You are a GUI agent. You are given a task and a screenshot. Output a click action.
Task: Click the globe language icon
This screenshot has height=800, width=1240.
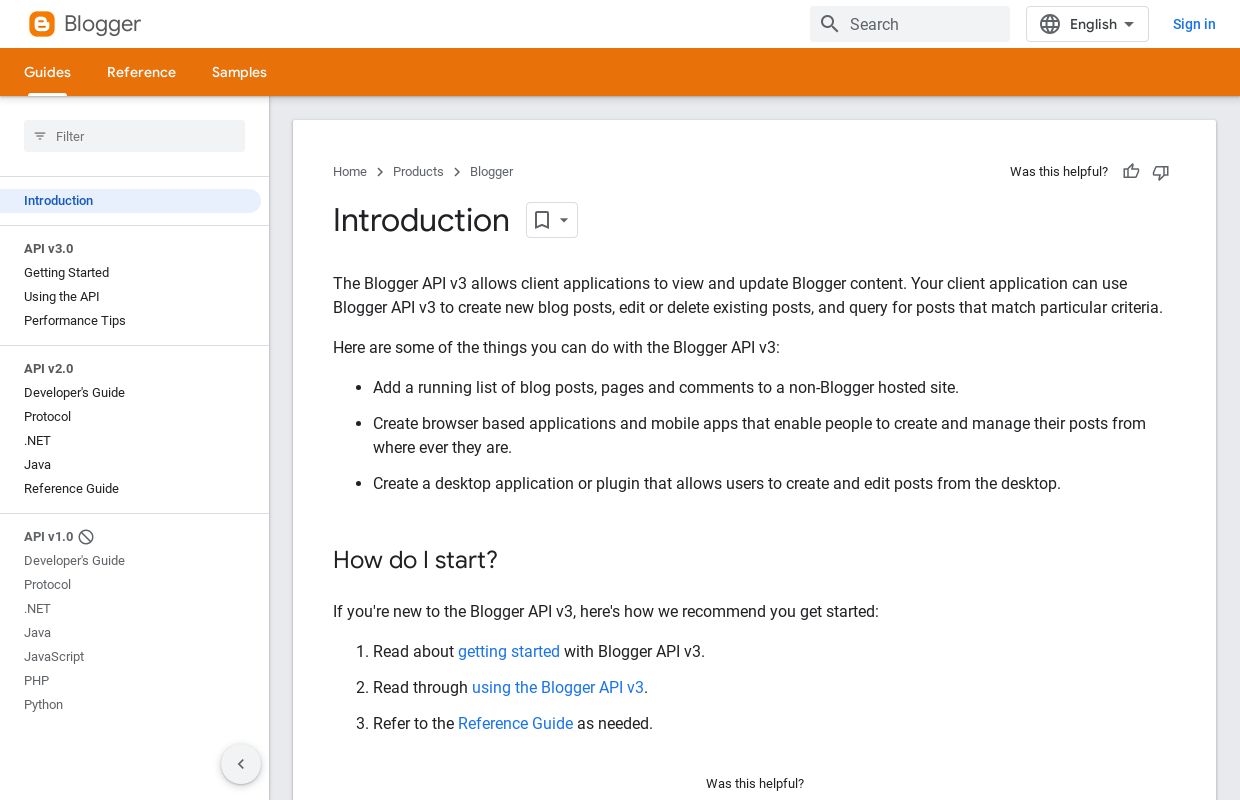pyautogui.click(x=1050, y=24)
